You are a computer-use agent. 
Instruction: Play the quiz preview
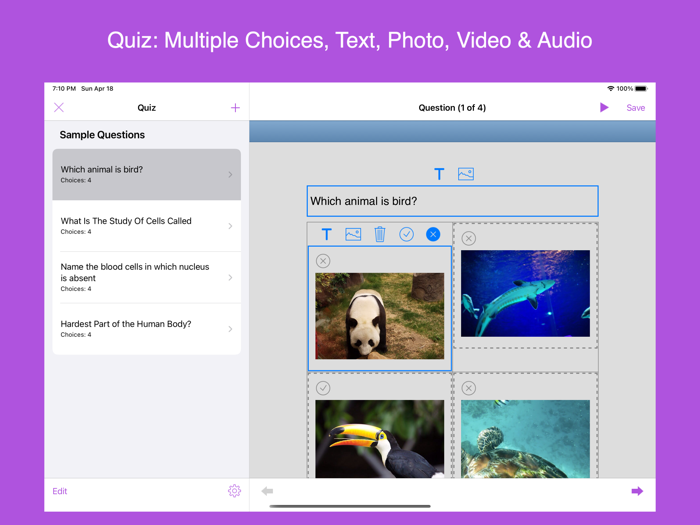tap(604, 108)
